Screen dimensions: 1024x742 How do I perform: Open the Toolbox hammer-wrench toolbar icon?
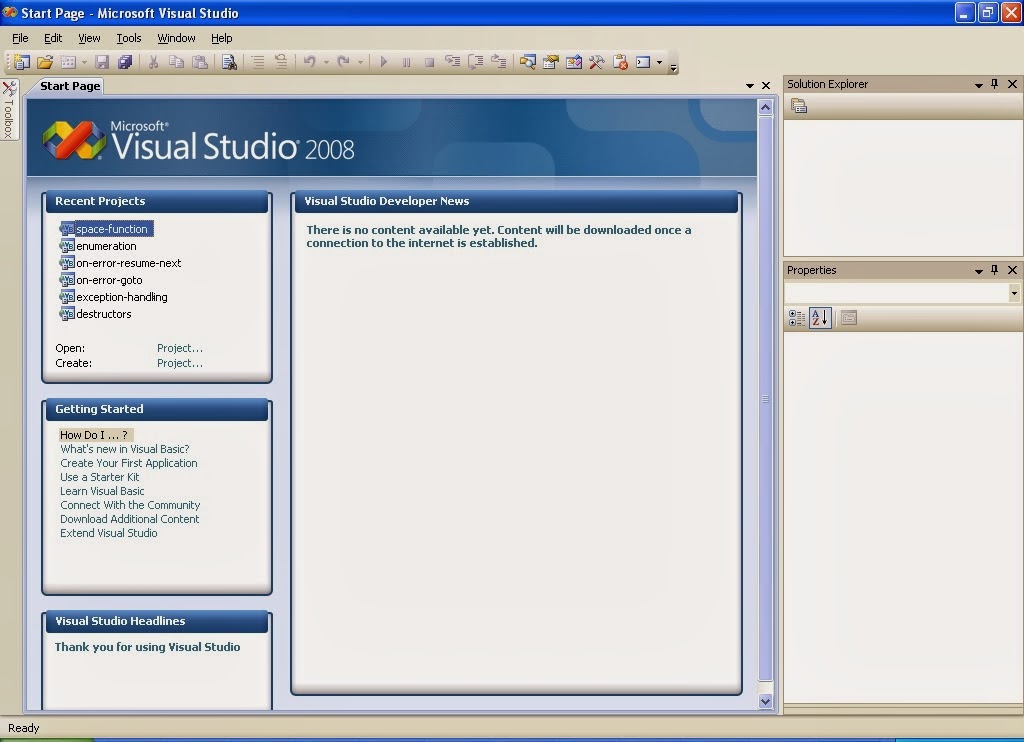(596, 62)
